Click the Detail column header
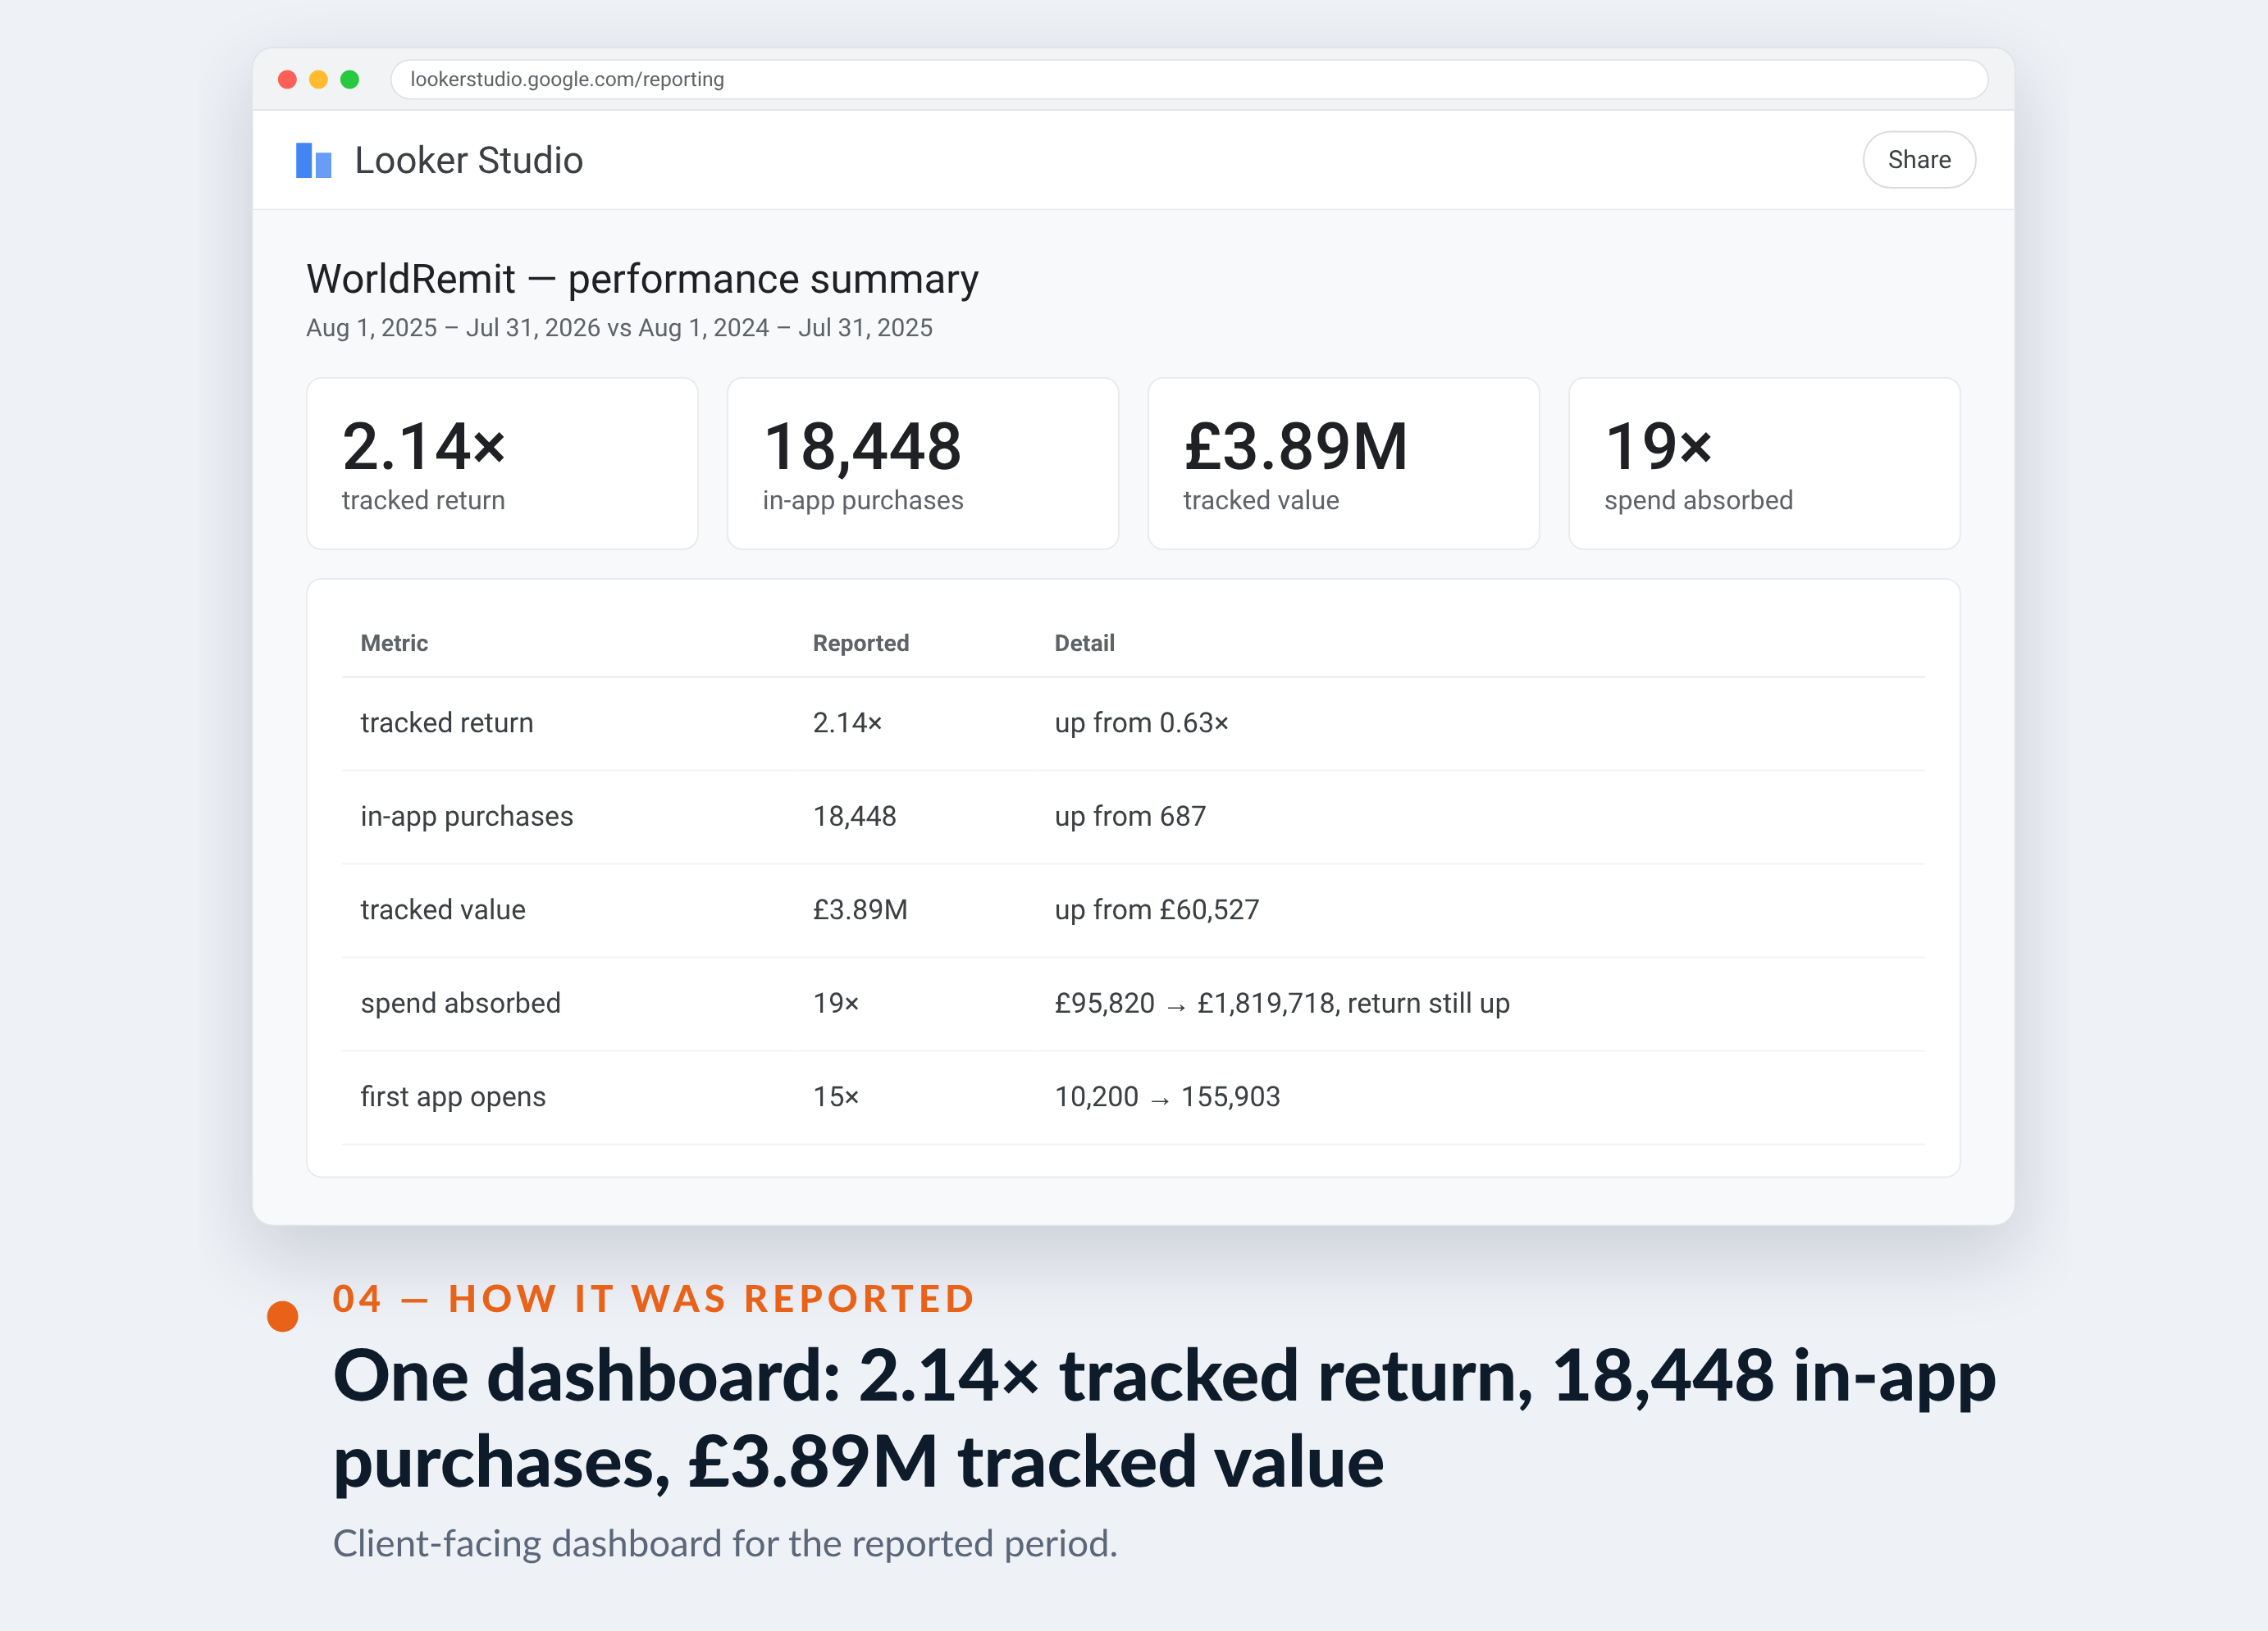This screenshot has width=2268, height=1631. click(1084, 643)
